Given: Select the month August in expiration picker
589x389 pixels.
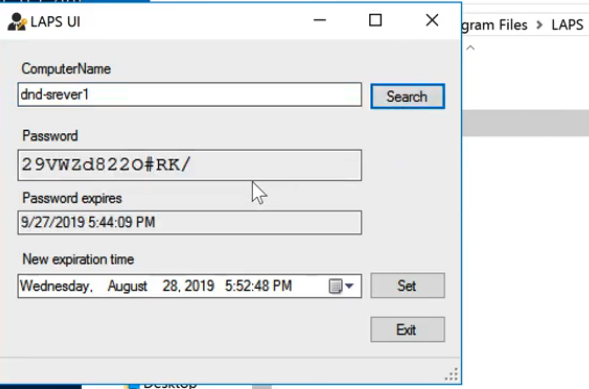Looking at the screenshot, I should (x=127, y=286).
